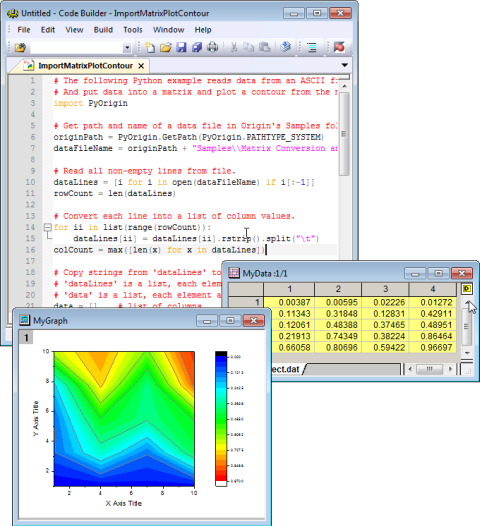The width and height of the screenshot is (480, 526).
Task: Click MyData vertical scroll down arrow
Action: tap(467, 353)
